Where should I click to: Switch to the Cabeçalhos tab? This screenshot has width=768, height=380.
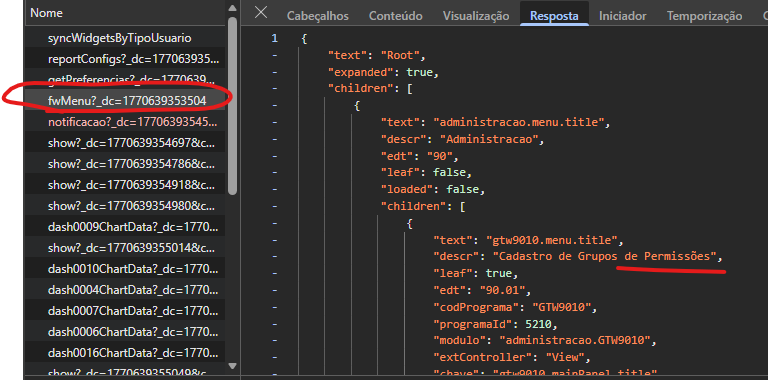[318, 16]
